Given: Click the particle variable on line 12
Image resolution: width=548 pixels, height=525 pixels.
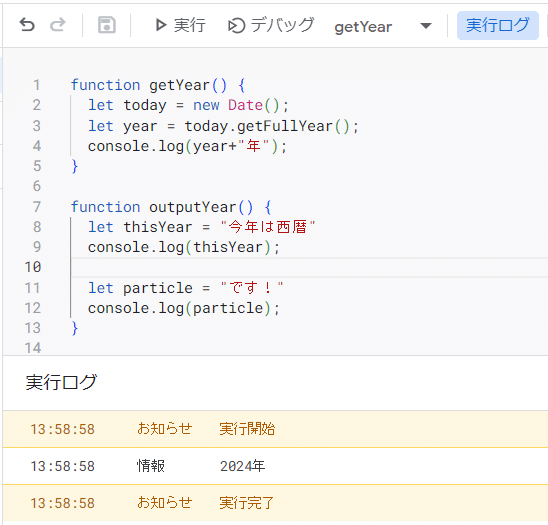Looking at the screenshot, I should pyautogui.click(x=228, y=308).
